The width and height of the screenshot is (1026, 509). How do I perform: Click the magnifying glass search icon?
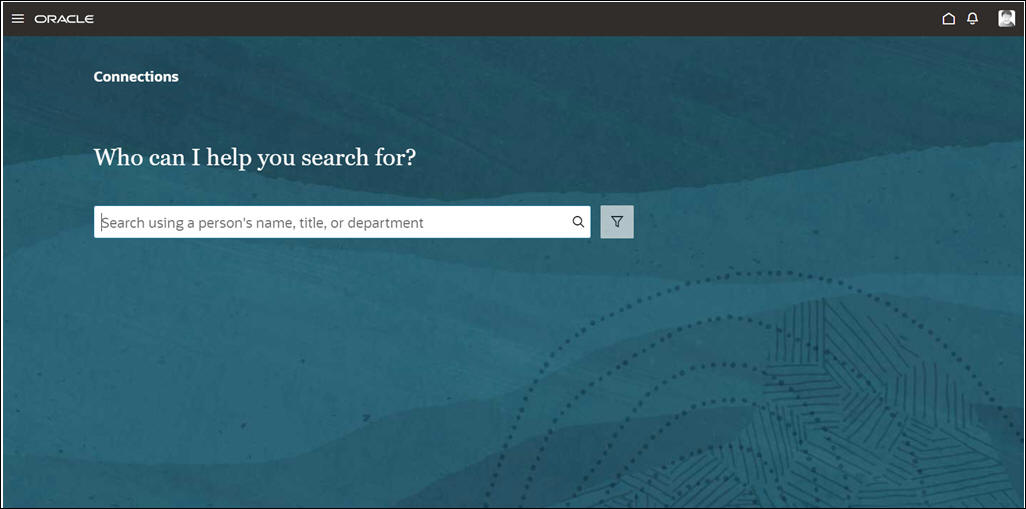[578, 222]
